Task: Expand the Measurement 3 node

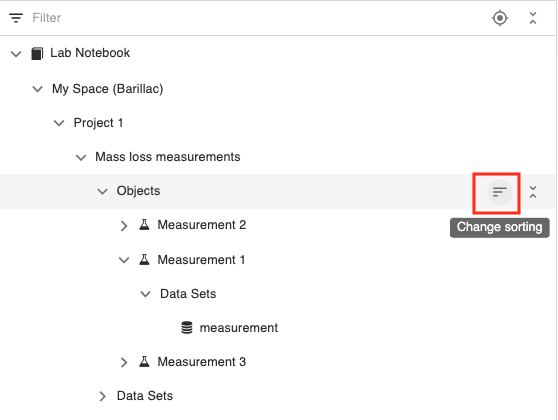Action: (x=123, y=362)
